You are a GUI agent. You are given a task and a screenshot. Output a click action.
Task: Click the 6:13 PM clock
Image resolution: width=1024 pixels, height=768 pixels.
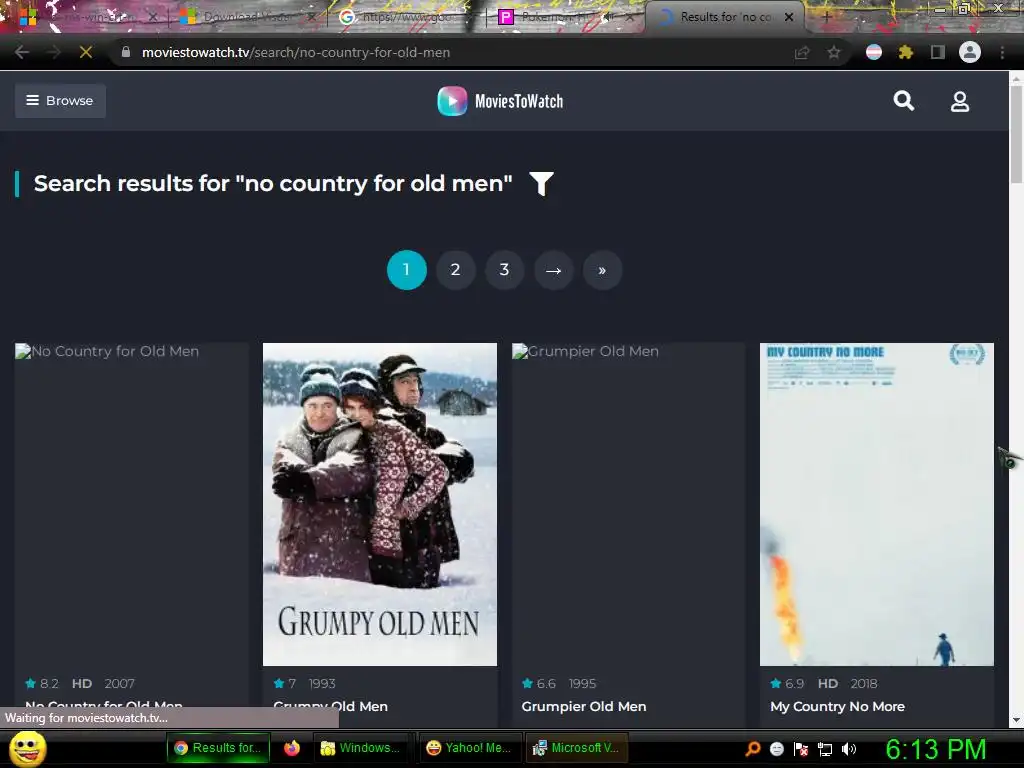935,749
